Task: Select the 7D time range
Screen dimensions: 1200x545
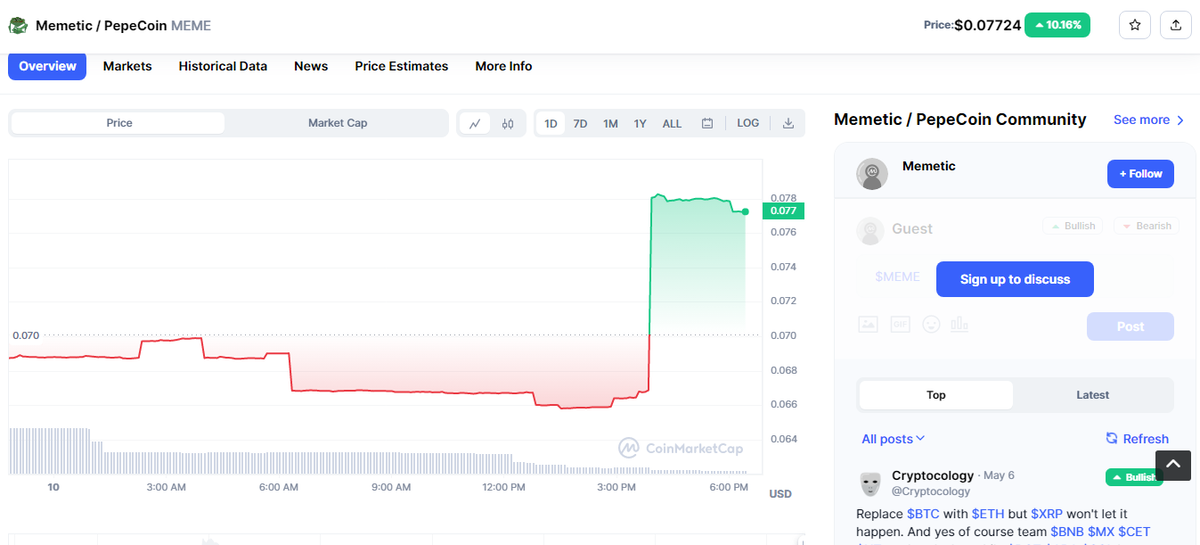Action: pyautogui.click(x=580, y=124)
